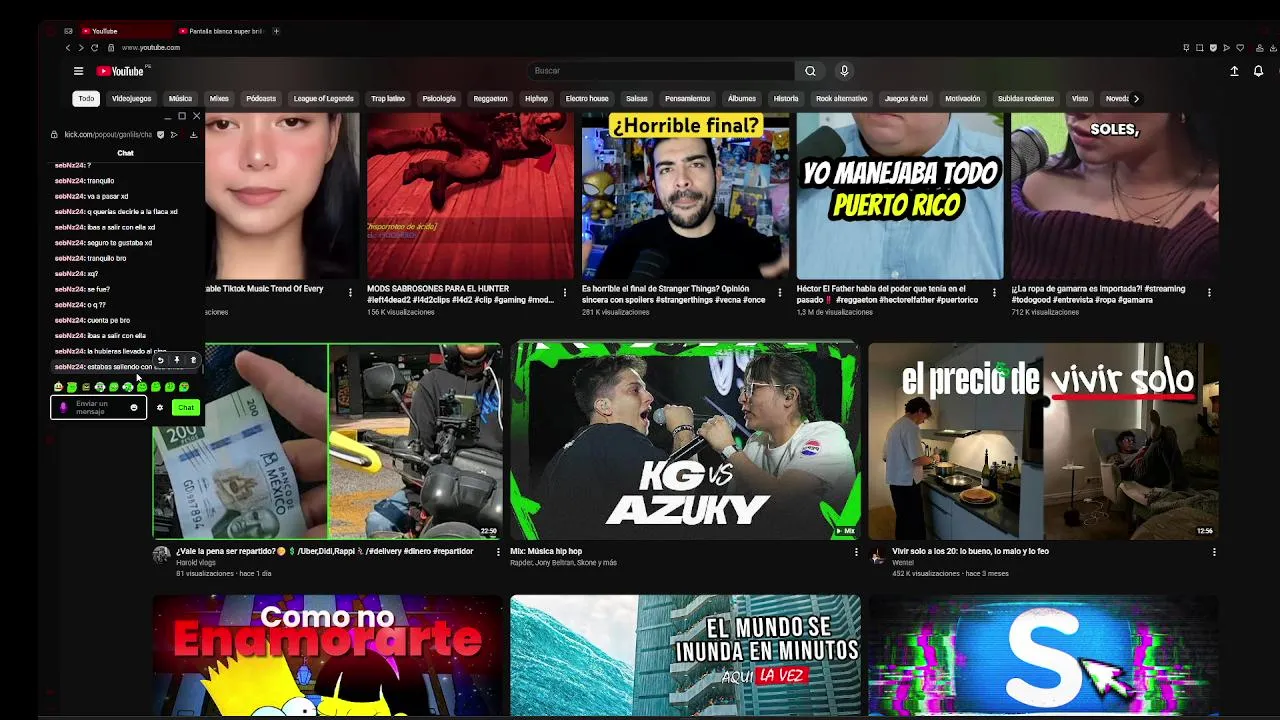The height and width of the screenshot is (720, 1280).
Task: Go back with the browser back arrow
Action: (x=68, y=47)
